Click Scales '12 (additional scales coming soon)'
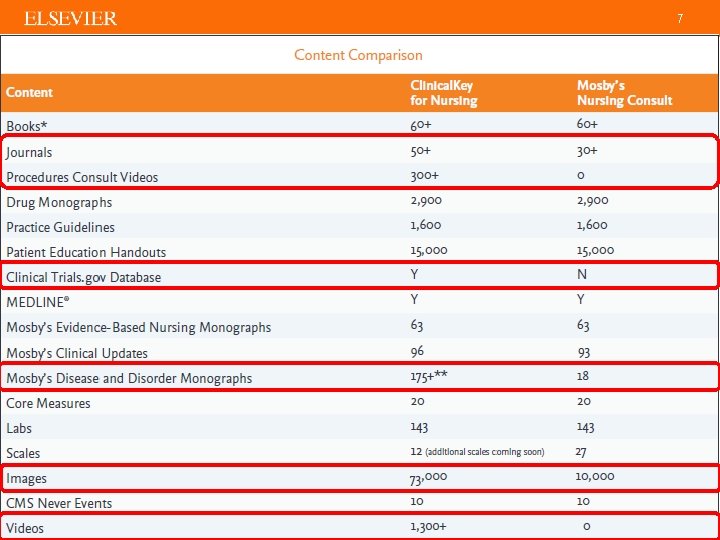 (478, 452)
